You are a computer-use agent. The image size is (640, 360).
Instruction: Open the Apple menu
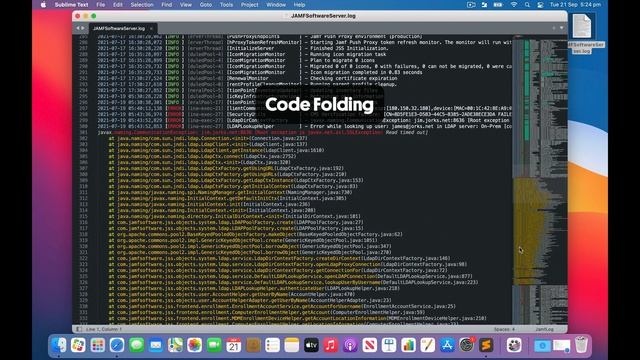click(43, 5)
